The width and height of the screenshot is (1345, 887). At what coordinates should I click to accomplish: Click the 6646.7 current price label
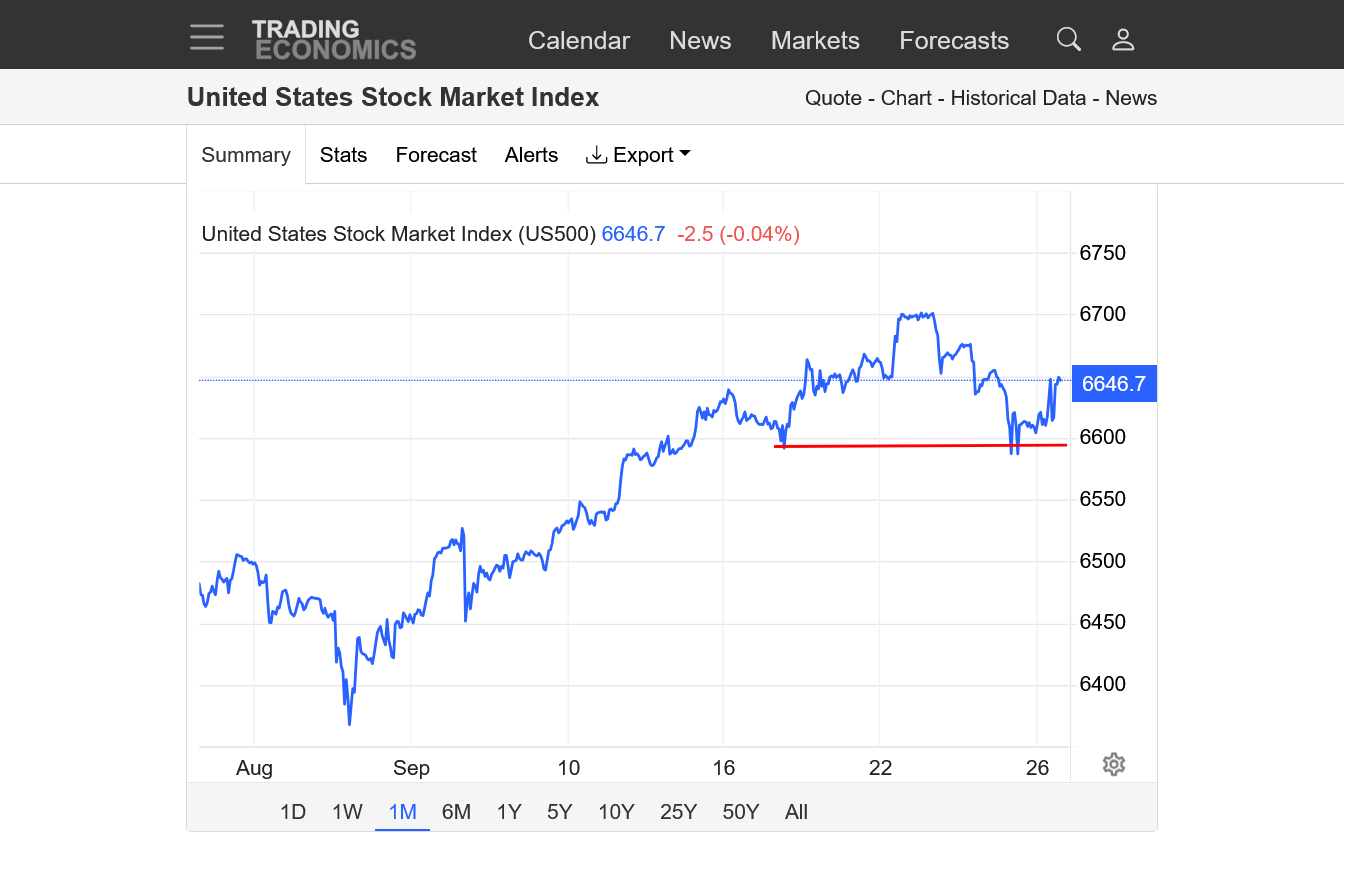1114,383
